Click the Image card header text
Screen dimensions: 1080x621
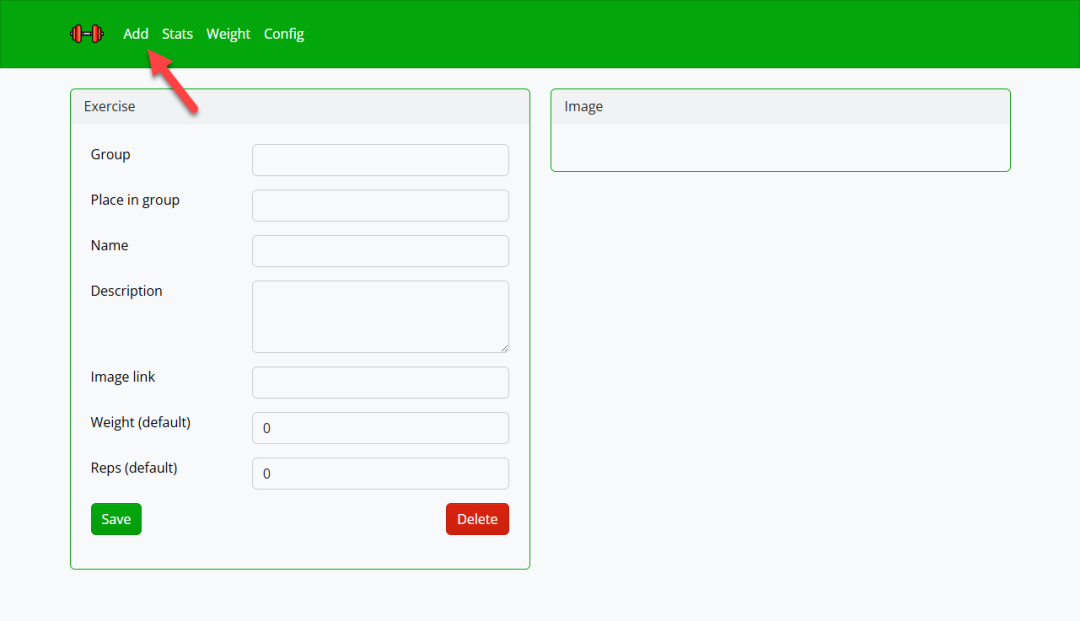pyautogui.click(x=583, y=107)
